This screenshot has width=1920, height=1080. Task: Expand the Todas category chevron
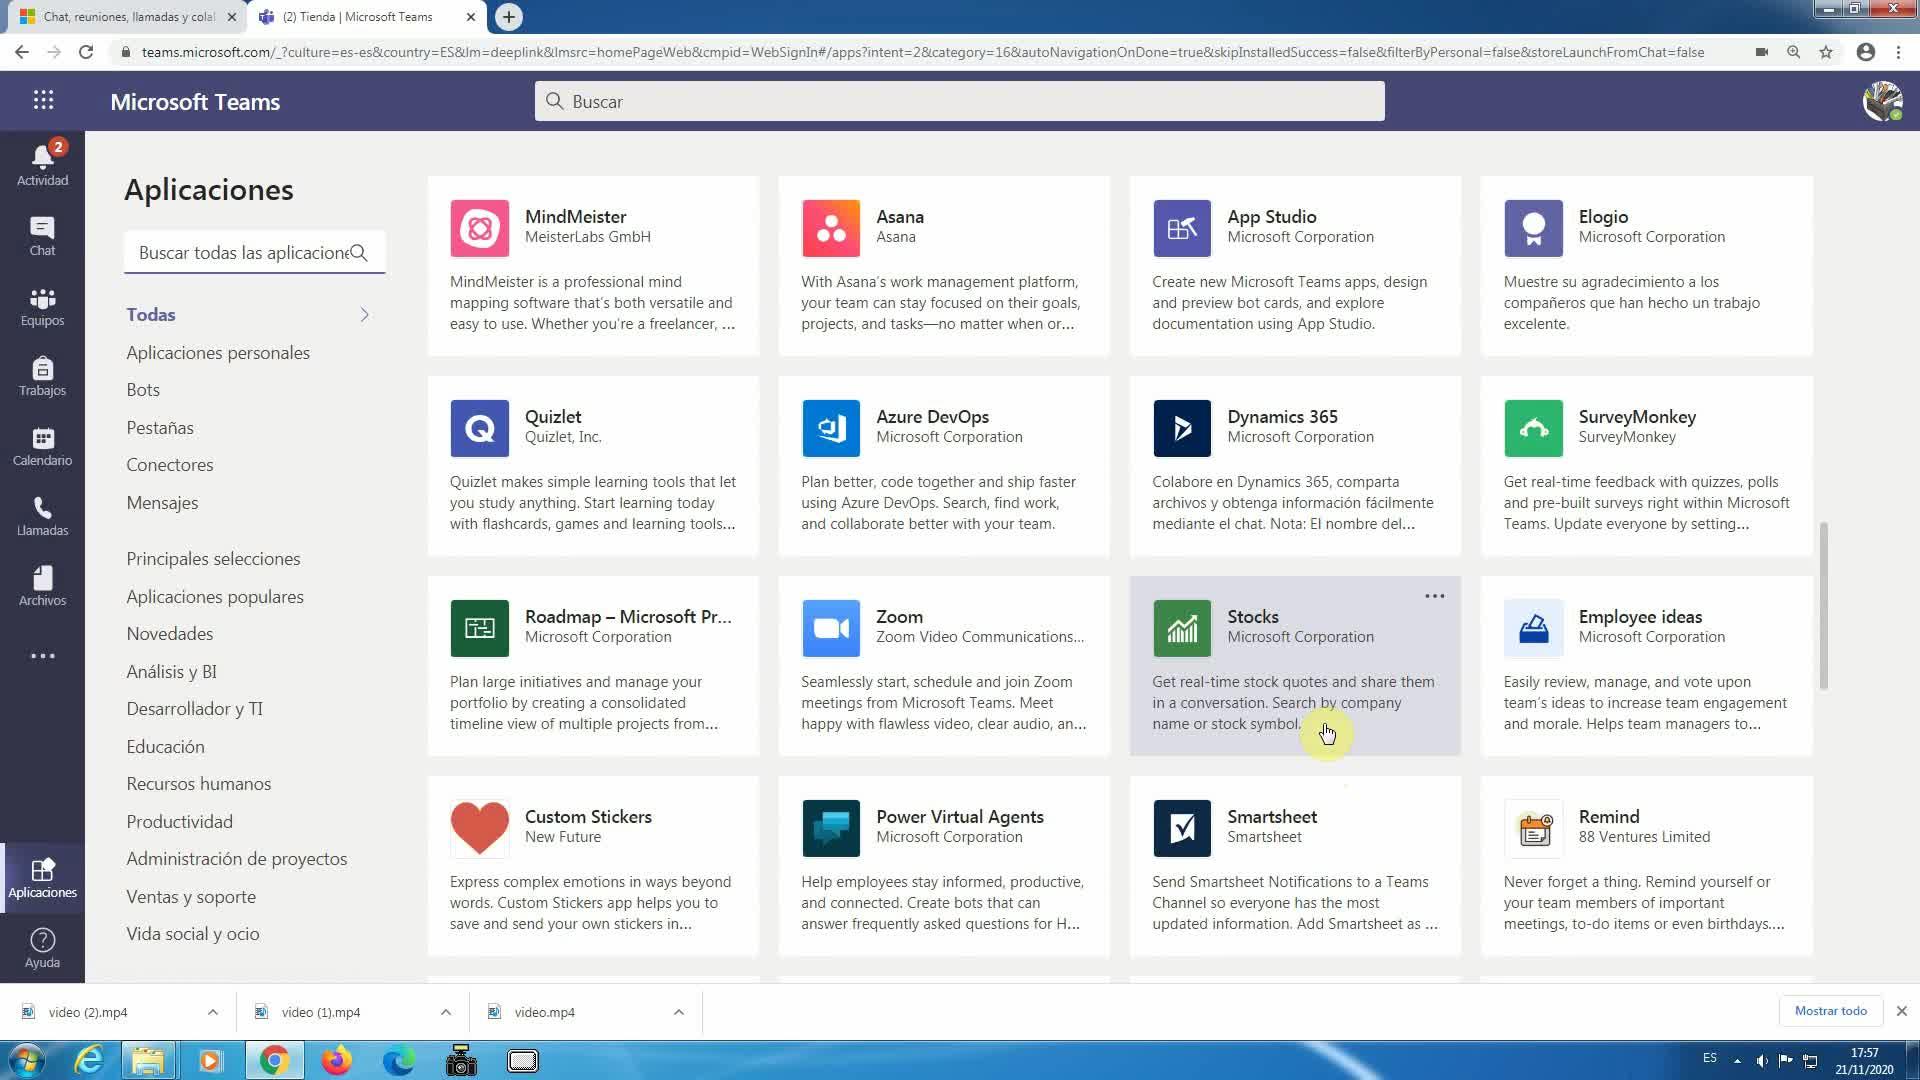coord(365,315)
